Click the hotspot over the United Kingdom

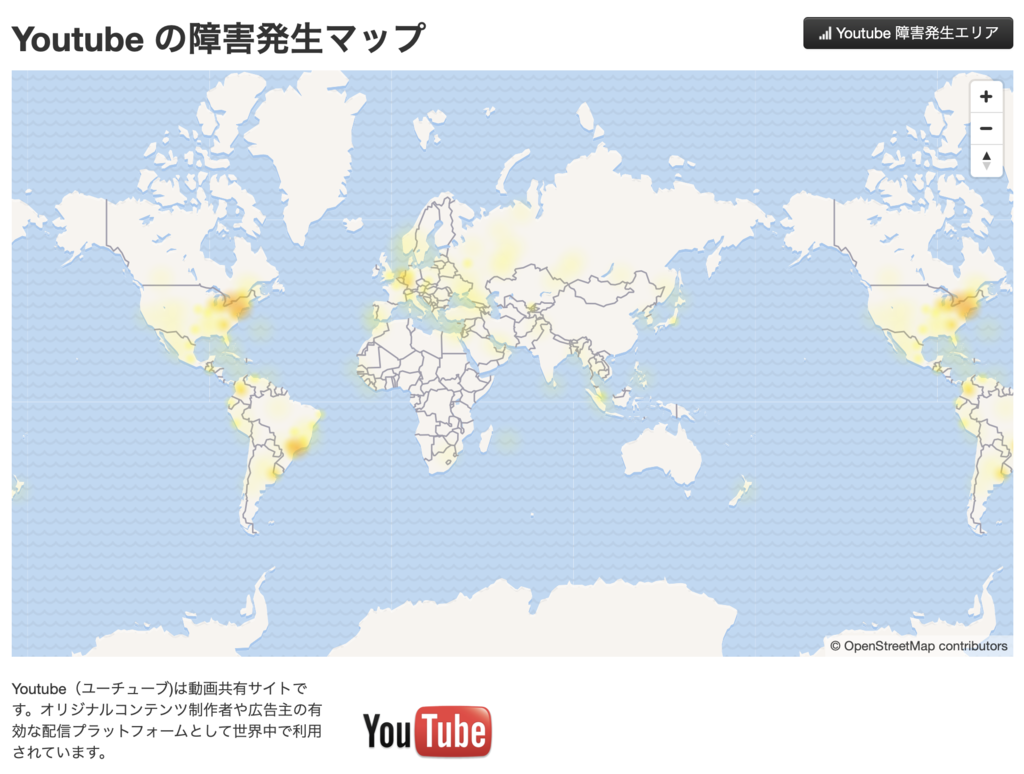[x=389, y=274]
